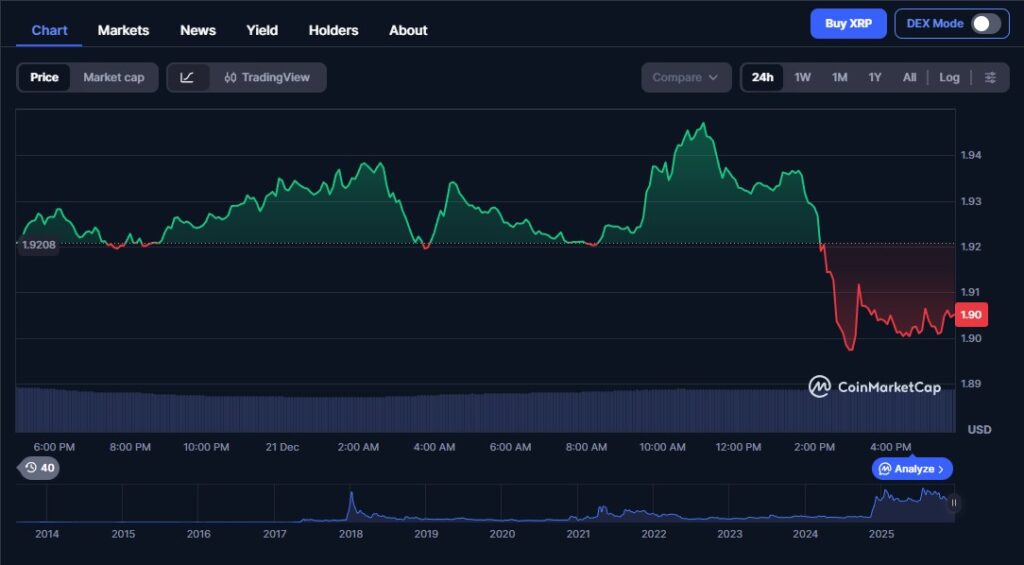Open the Chart tab
Screen dimensions: 1024x565
pos(50,30)
